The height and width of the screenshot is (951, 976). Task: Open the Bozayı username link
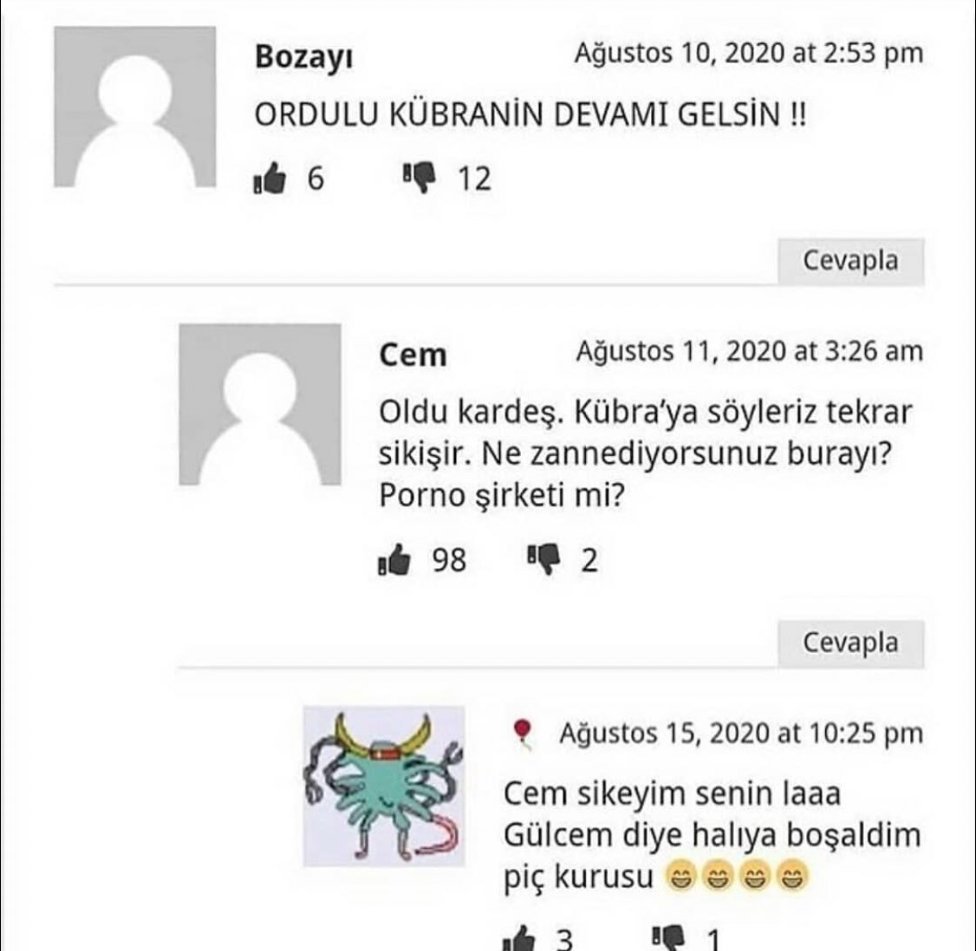coord(304,57)
